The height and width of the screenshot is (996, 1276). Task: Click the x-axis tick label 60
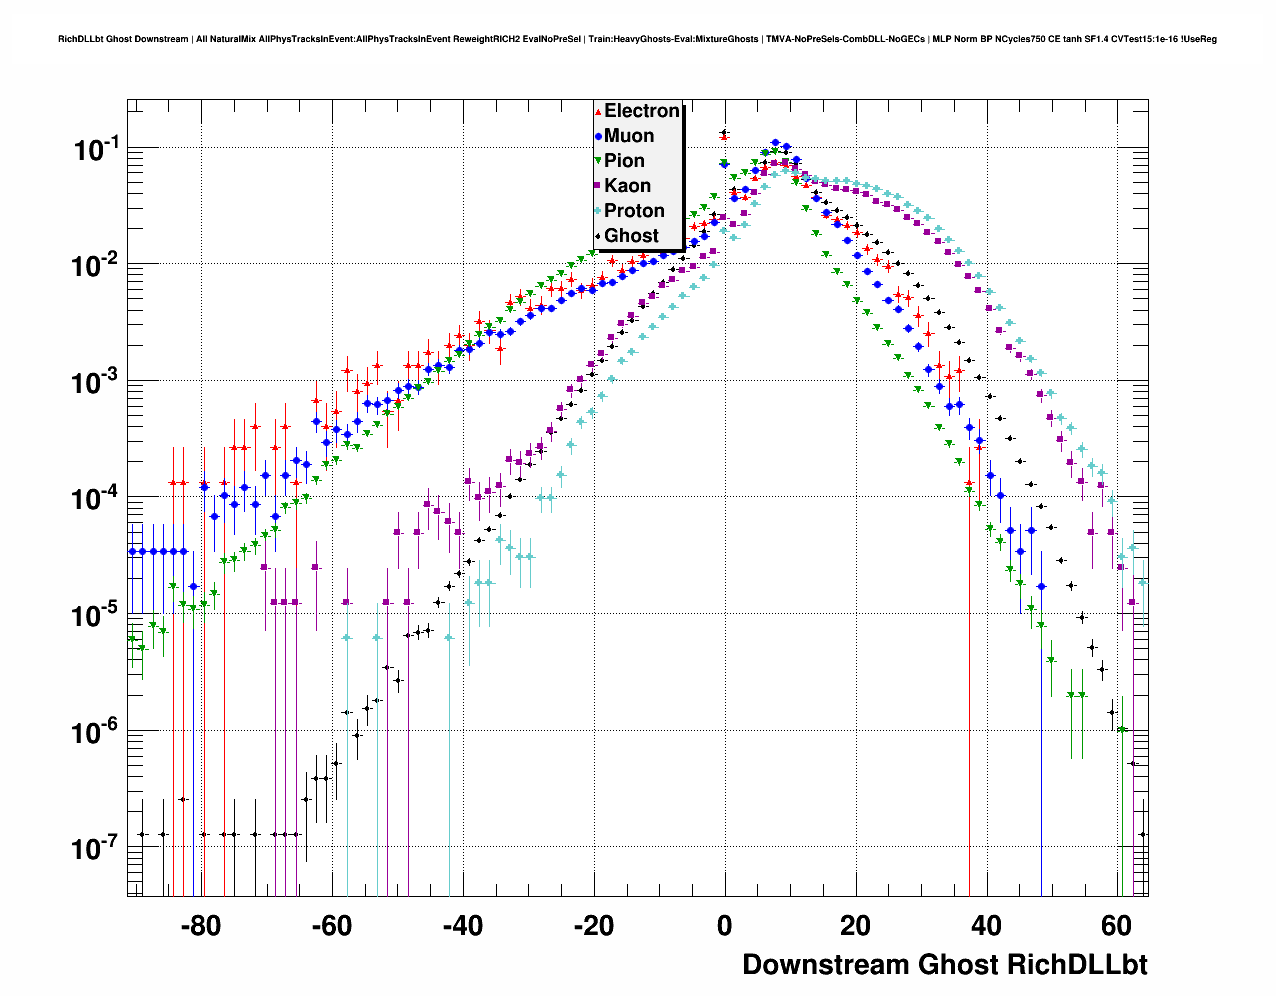(x=1116, y=926)
